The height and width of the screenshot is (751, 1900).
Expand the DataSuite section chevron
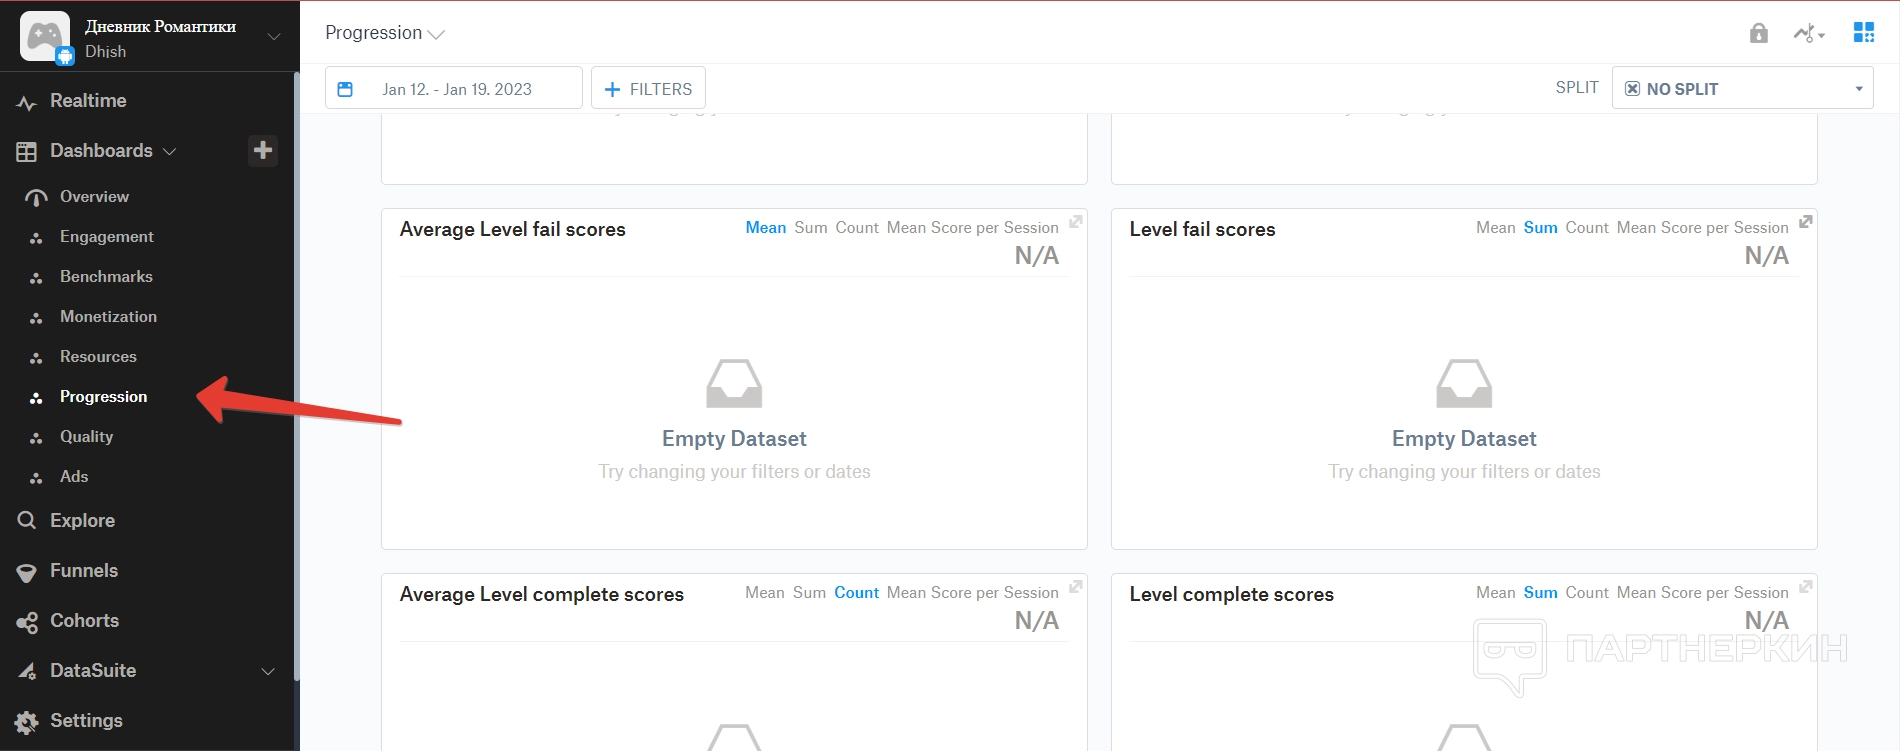click(268, 671)
